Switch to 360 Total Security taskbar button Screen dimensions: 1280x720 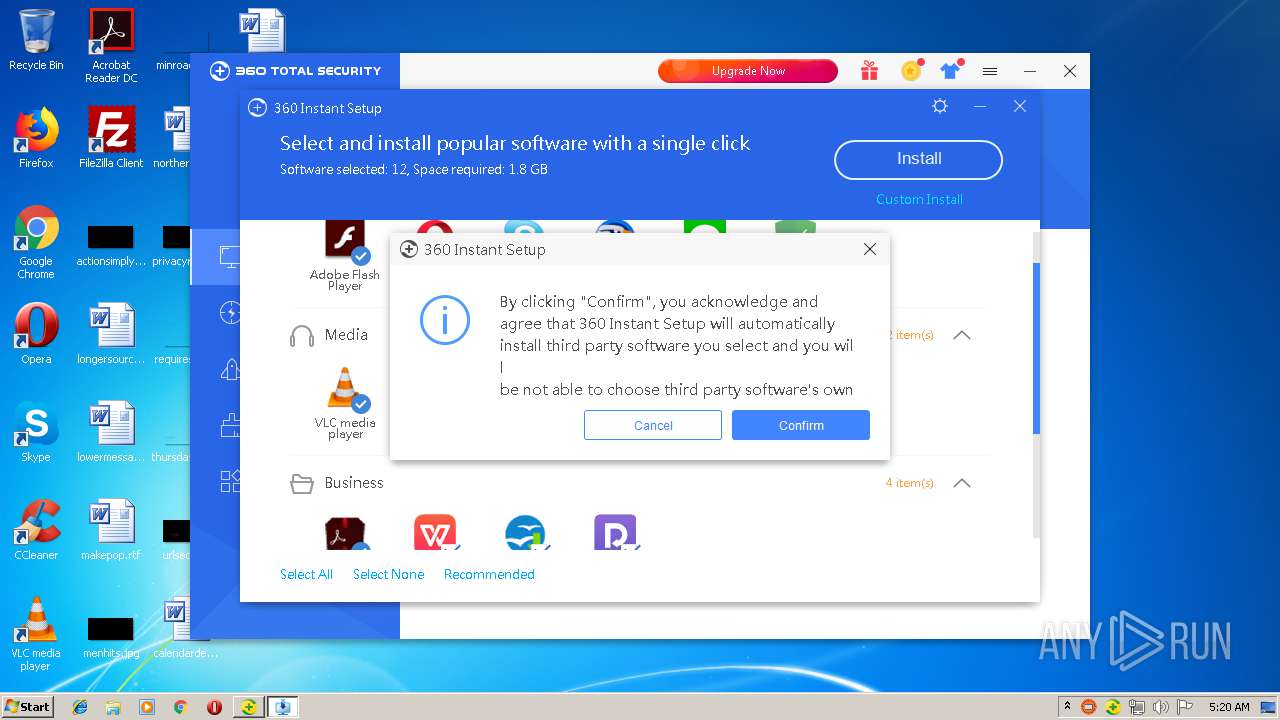click(248, 707)
